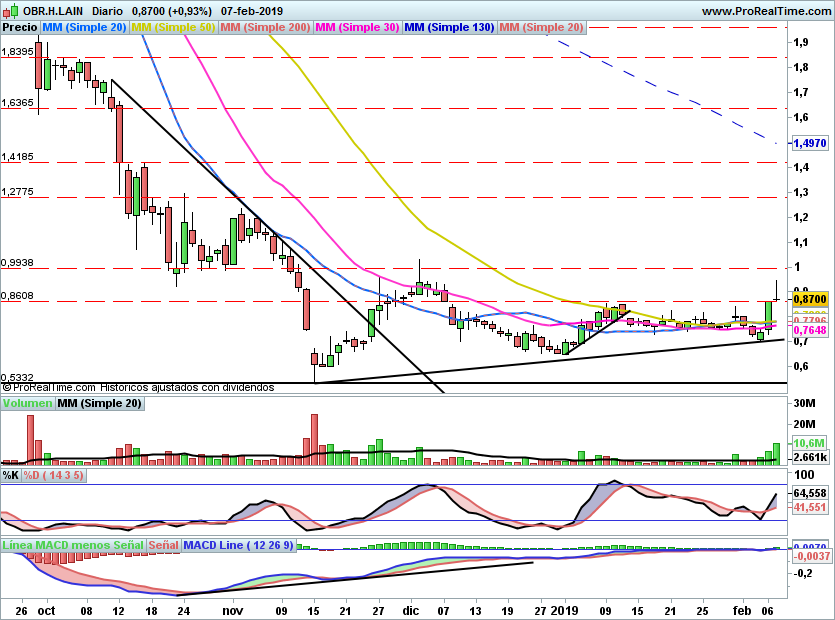This screenshot has width=835, height=620.
Task: Select the yellow MM (Simple 50) label
Action: click(x=174, y=27)
